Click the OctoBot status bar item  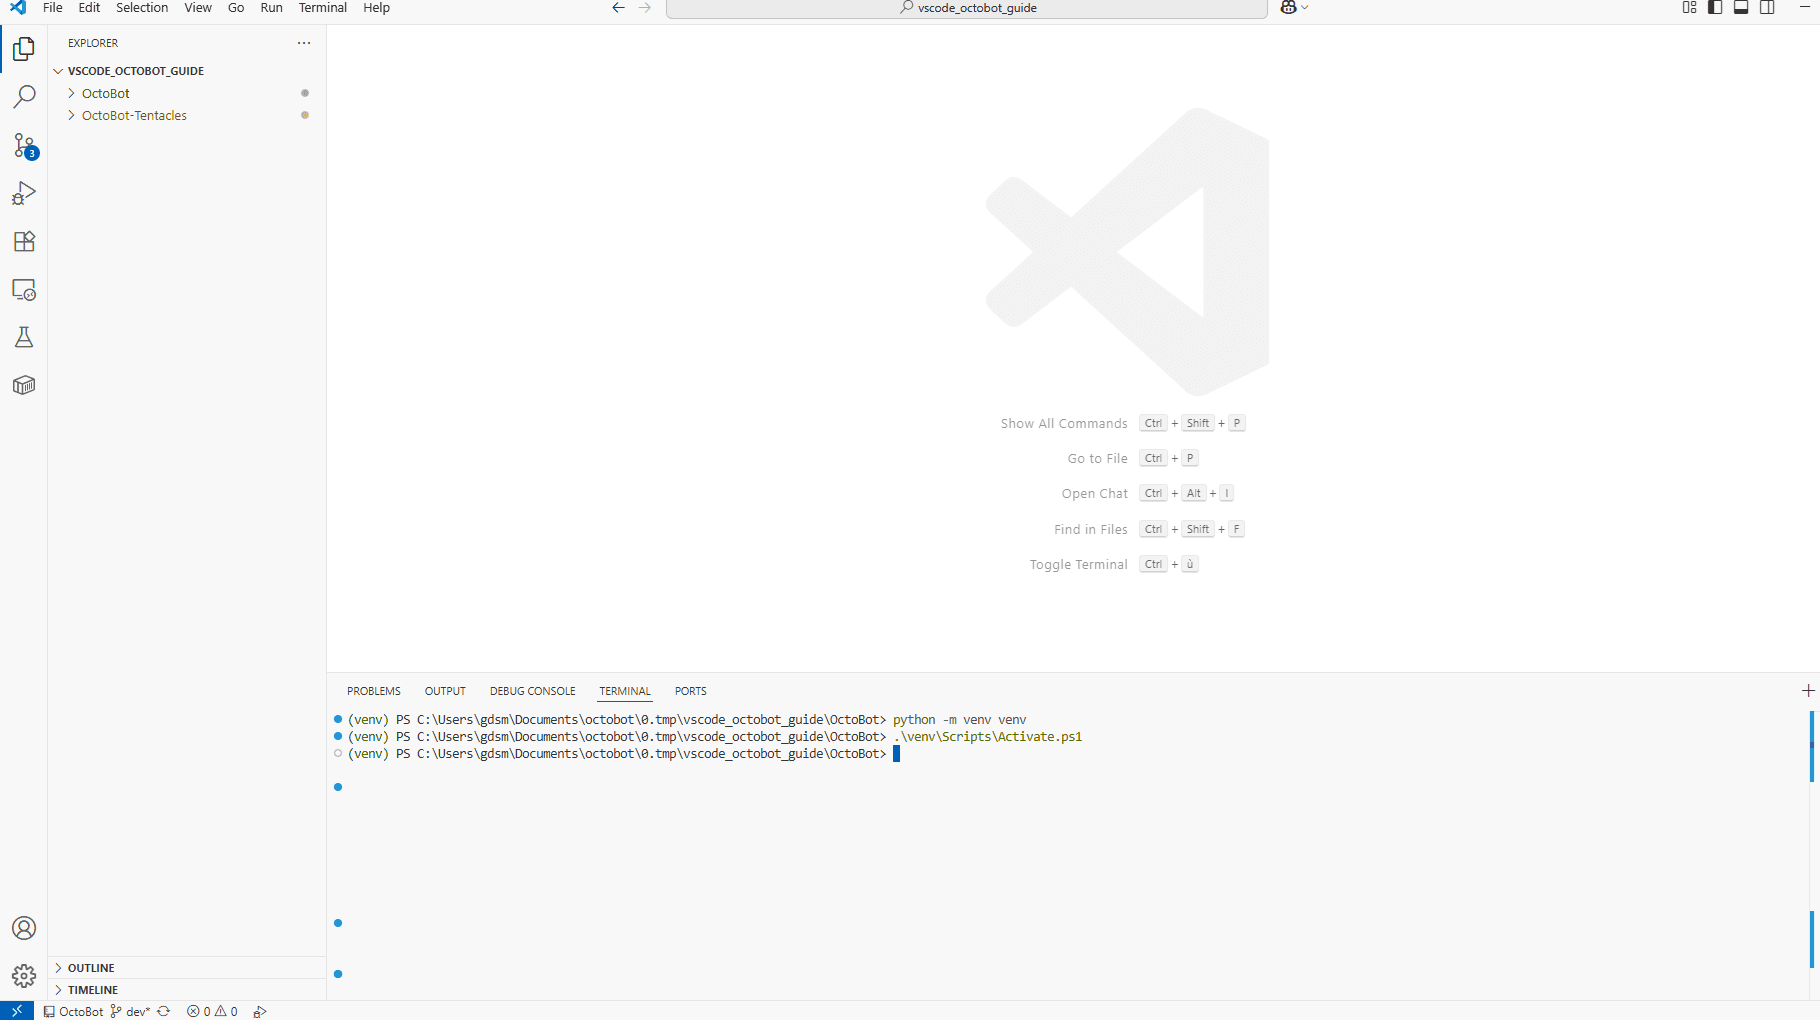tap(74, 1011)
